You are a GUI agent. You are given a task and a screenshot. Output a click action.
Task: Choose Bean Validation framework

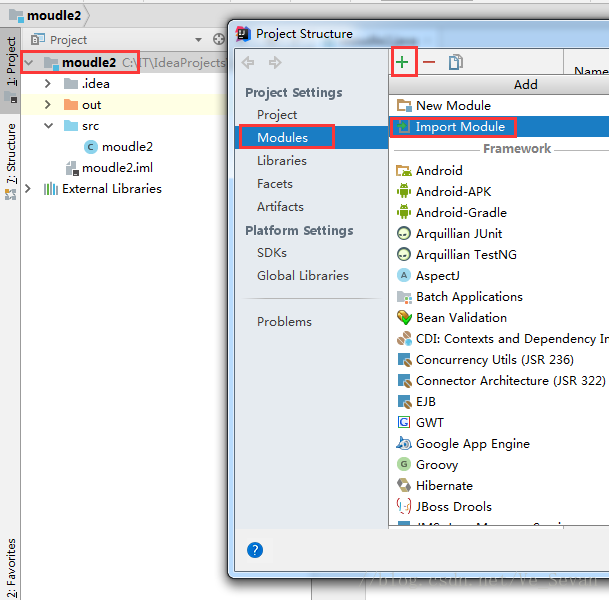(499, 318)
